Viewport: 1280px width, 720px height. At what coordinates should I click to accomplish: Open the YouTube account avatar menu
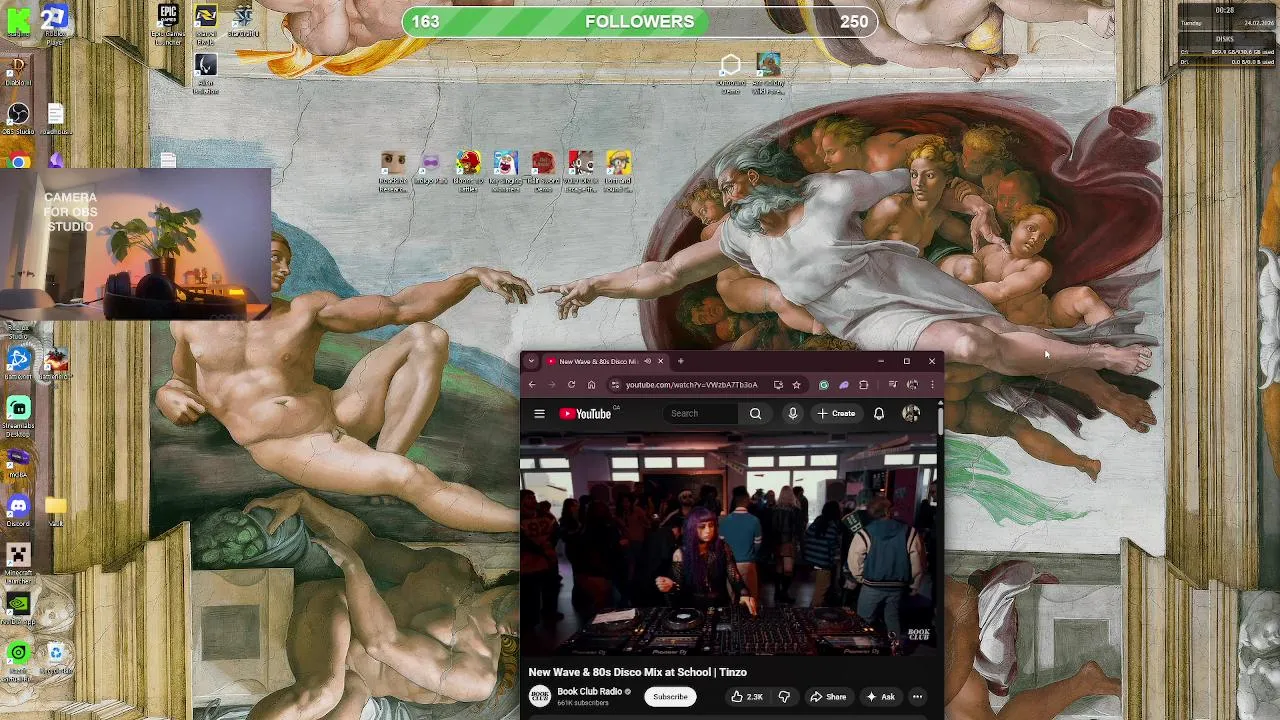click(911, 413)
